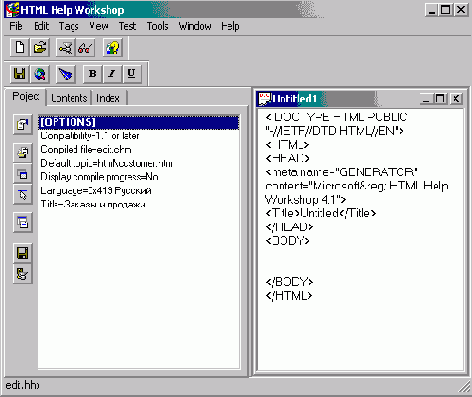
Task: Toggle Italic formatting
Action: (x=112, y=74)
